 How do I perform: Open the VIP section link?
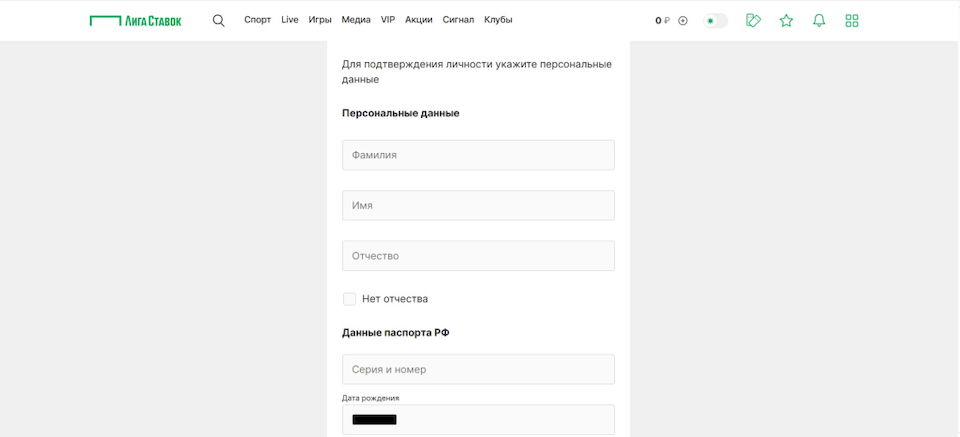click(x=388, y=20)
